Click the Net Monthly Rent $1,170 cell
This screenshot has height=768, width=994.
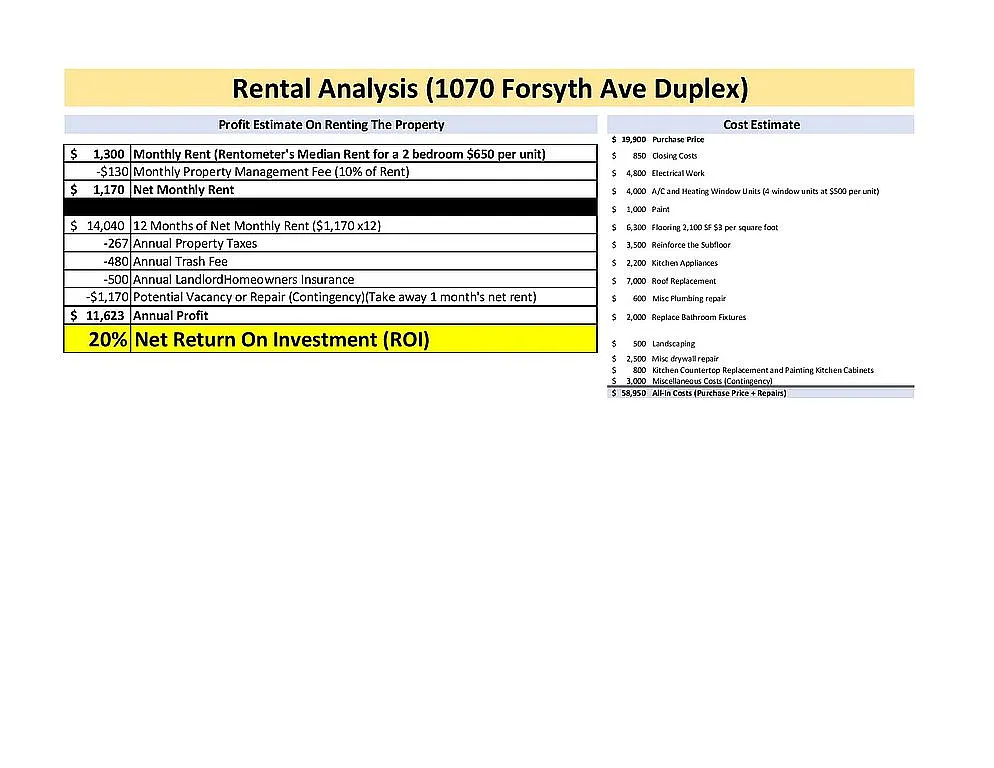coord(98,190)
